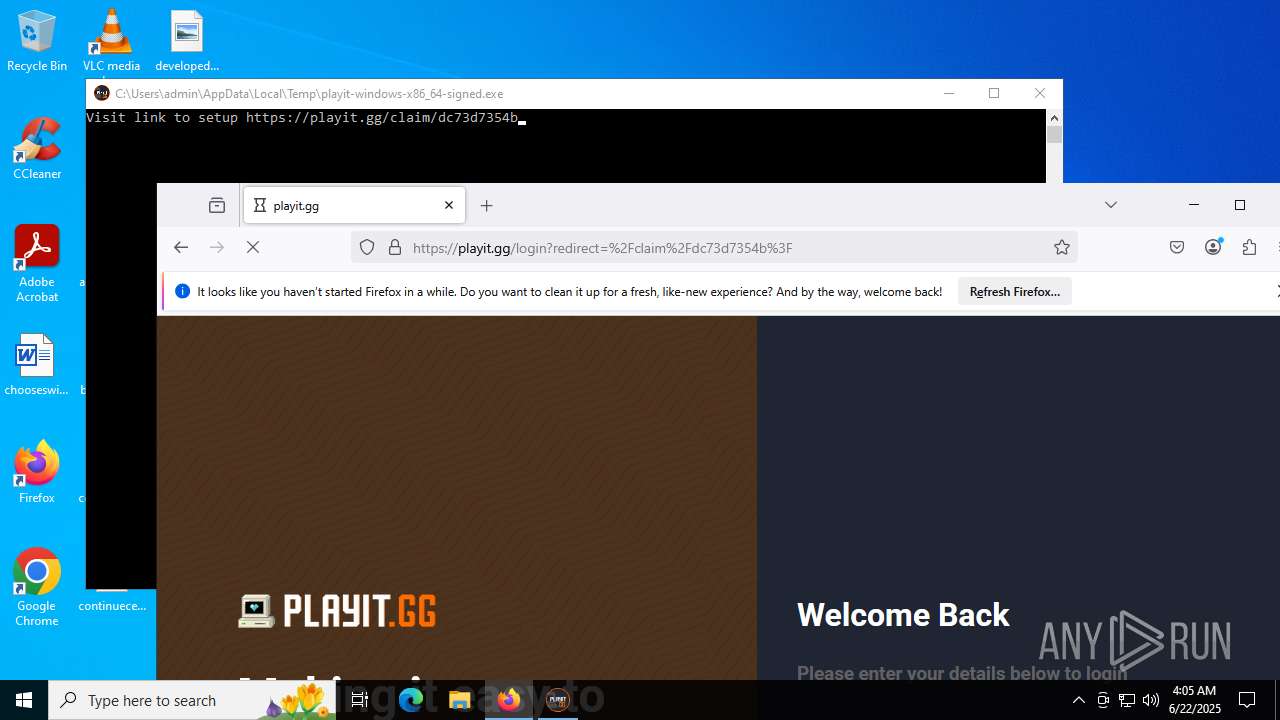Click the console 'Visit link to setup' text
1280x720 pixels.
point(162,118)
